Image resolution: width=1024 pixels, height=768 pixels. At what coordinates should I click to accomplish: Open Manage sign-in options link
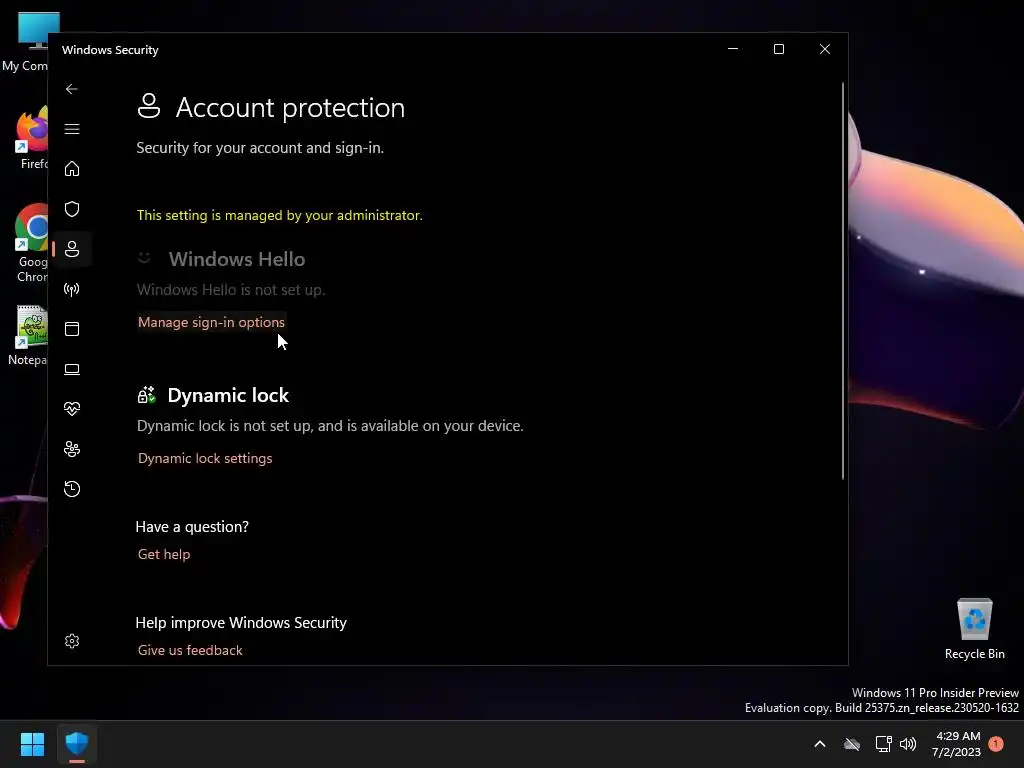point(211,322)
